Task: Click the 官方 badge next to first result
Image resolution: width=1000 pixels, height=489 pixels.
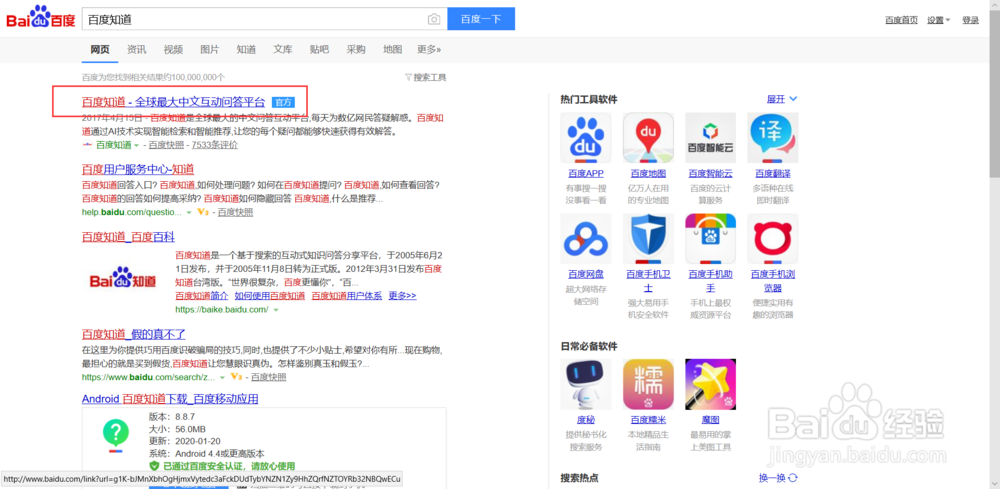Action: [283, 102]
